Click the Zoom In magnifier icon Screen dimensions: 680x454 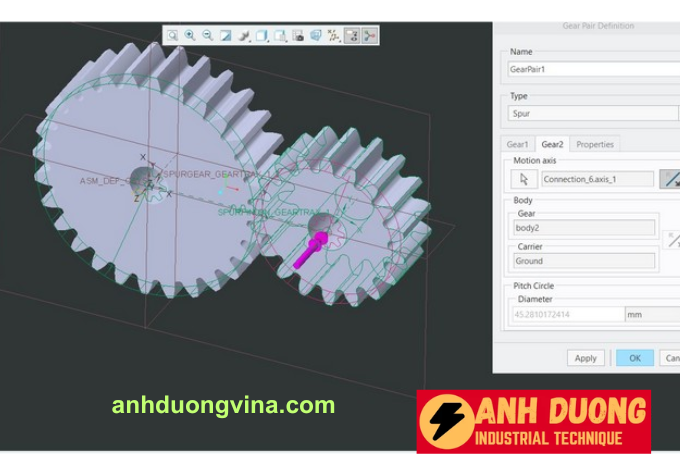point(189,35)
